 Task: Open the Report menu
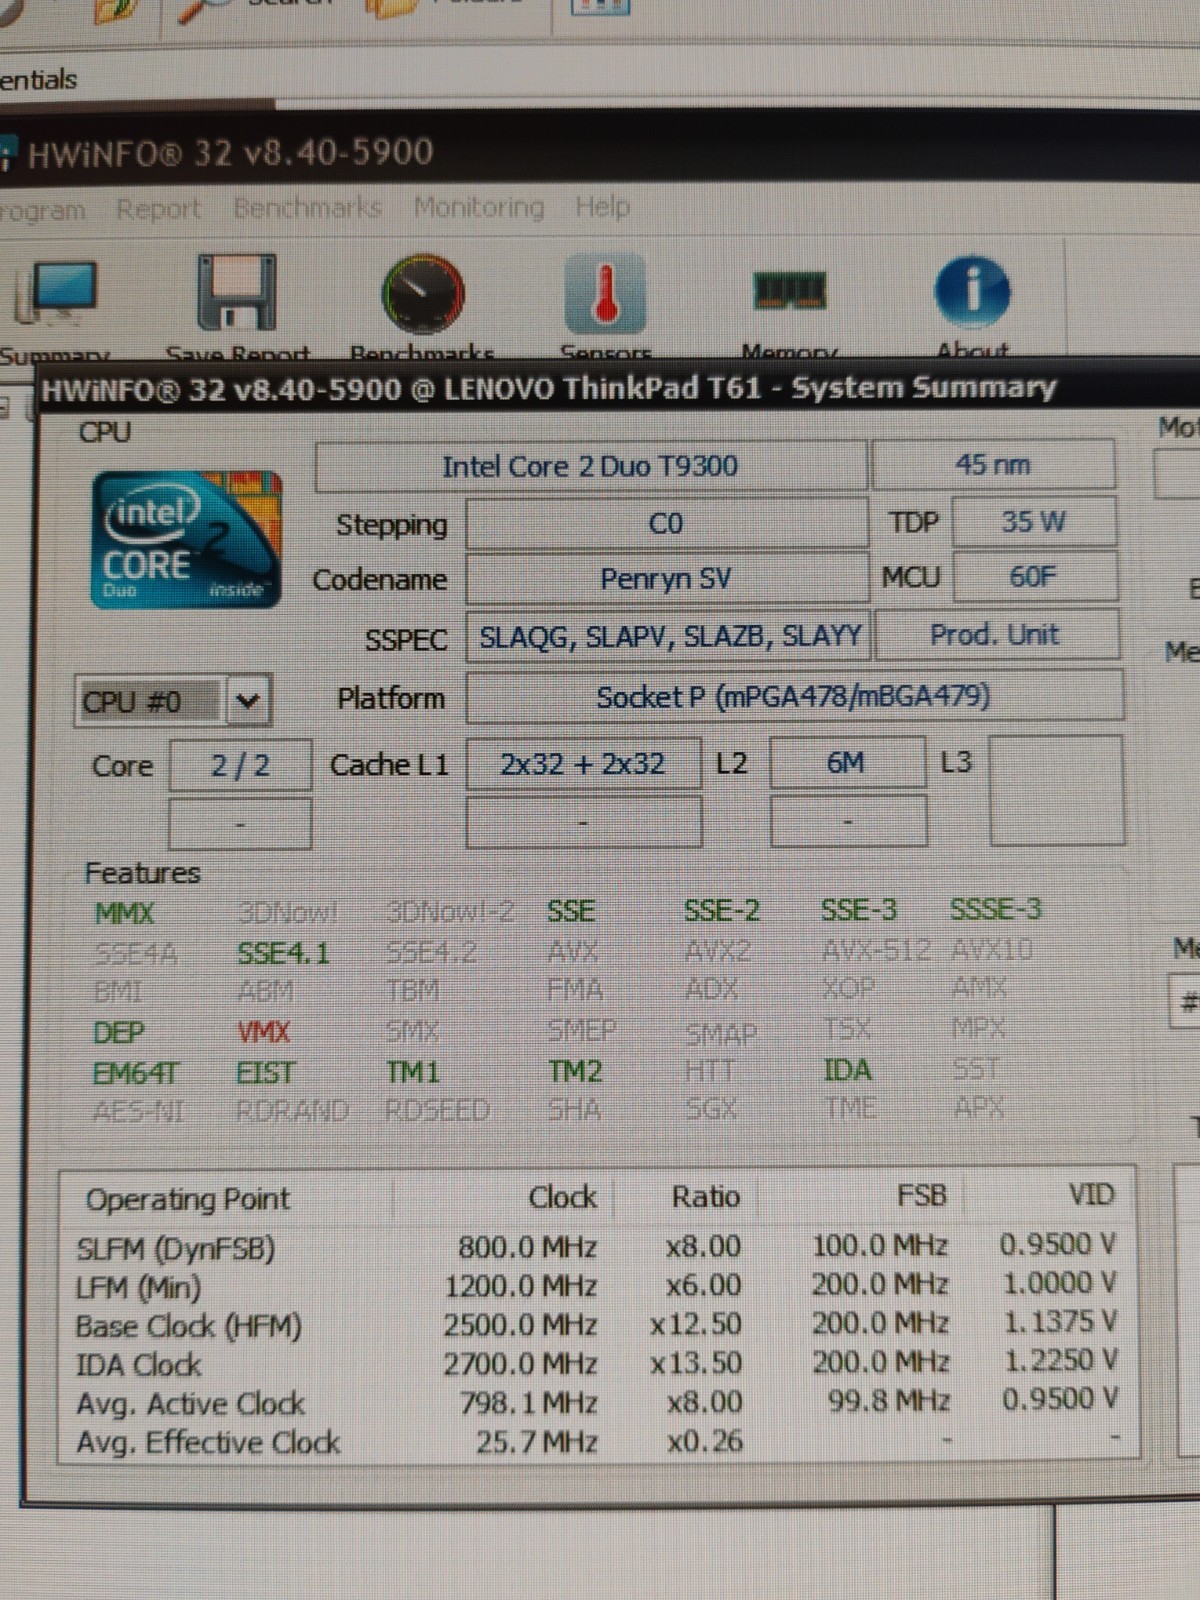(158, 209)
